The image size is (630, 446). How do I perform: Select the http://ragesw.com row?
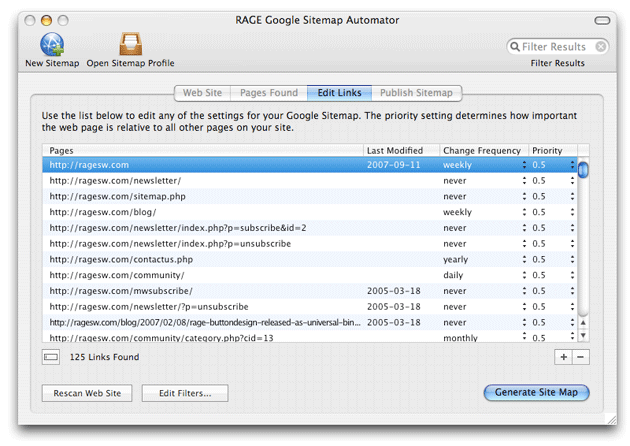coord(309,165)
